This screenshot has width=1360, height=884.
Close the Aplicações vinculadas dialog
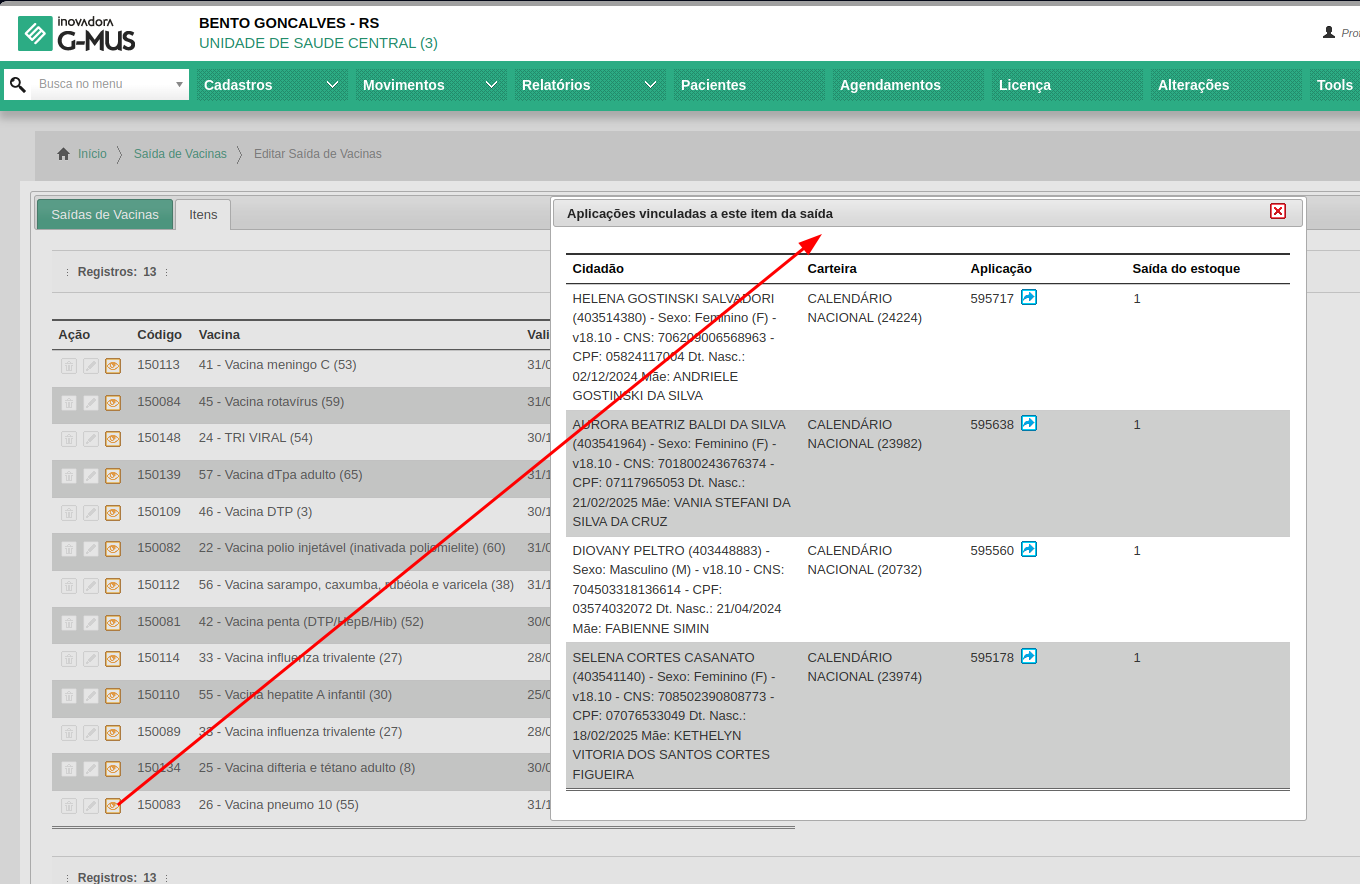coord(1278,211)
